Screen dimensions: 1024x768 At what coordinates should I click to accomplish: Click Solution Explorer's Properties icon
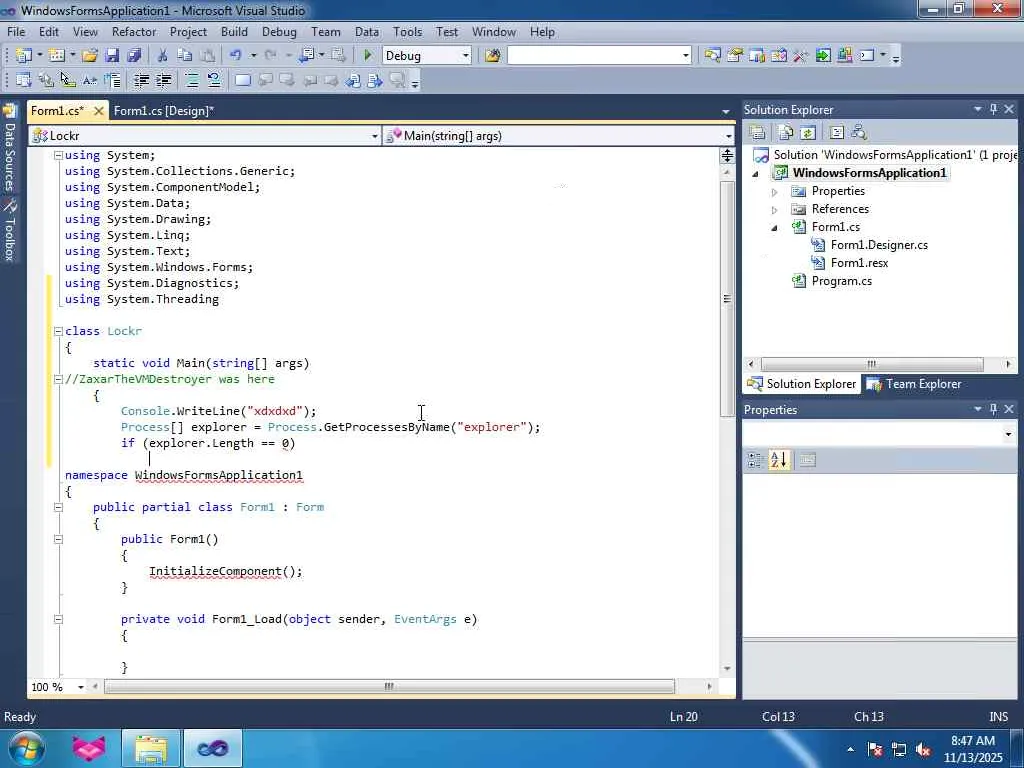(x=758, y=133)
